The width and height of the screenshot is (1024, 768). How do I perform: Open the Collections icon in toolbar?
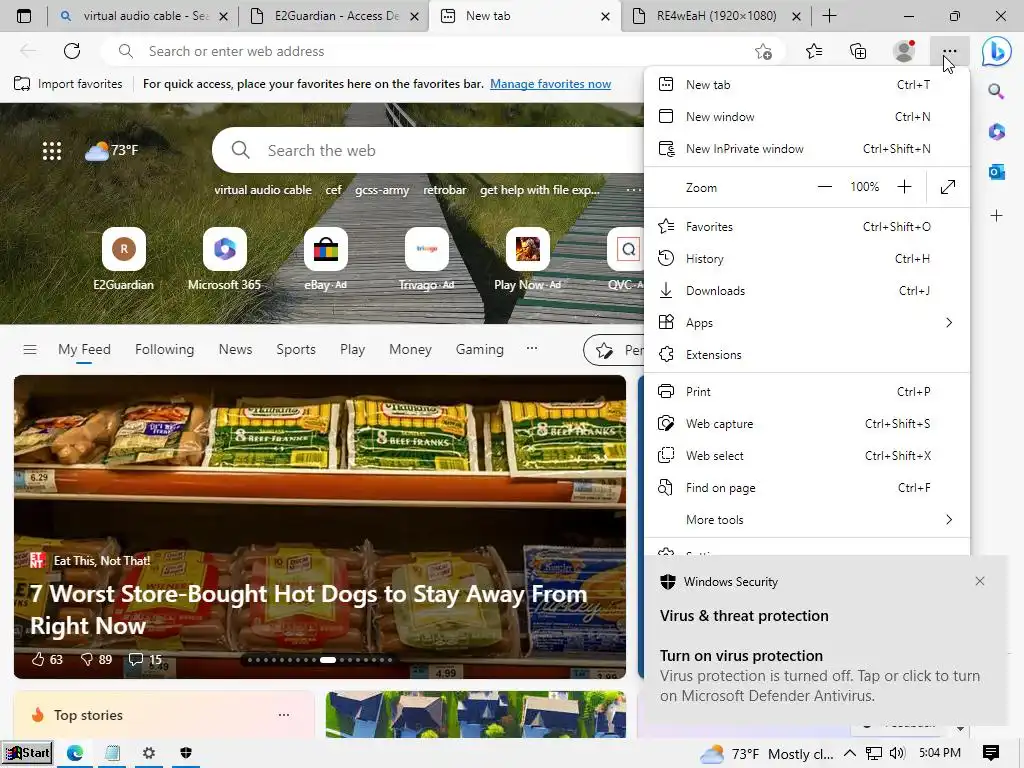(x=858, y=51)
